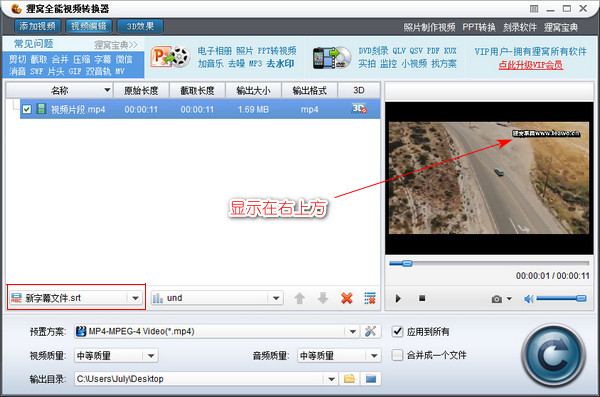This screenshot has width=600, height=397.
Task: Click the 3D icon in the video row
Action: click(359, 109)
